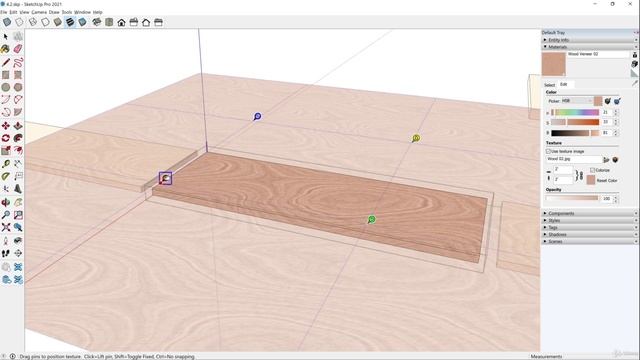Expand the Scenes panel
This screenshot has width=640, height=360.
[590, 241]
